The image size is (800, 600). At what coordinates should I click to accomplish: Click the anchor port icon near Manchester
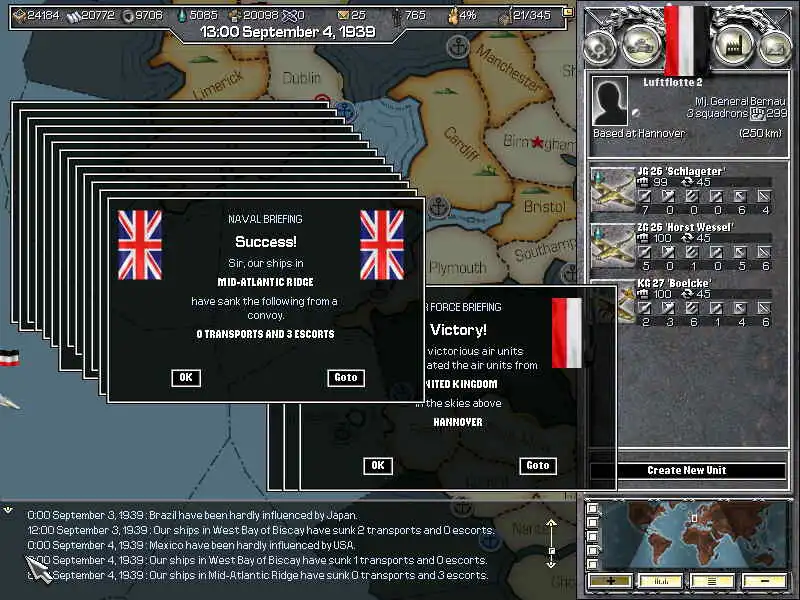[458, 47]
